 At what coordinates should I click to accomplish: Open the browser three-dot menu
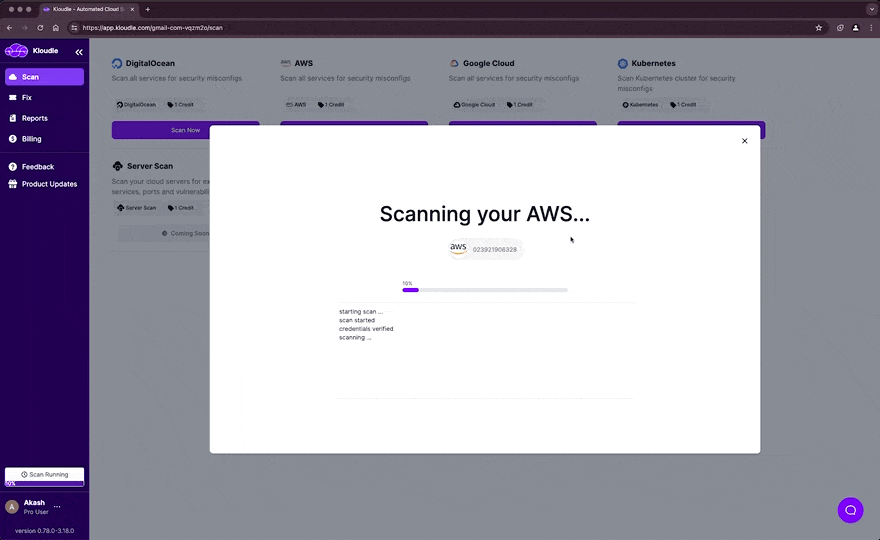871,28
